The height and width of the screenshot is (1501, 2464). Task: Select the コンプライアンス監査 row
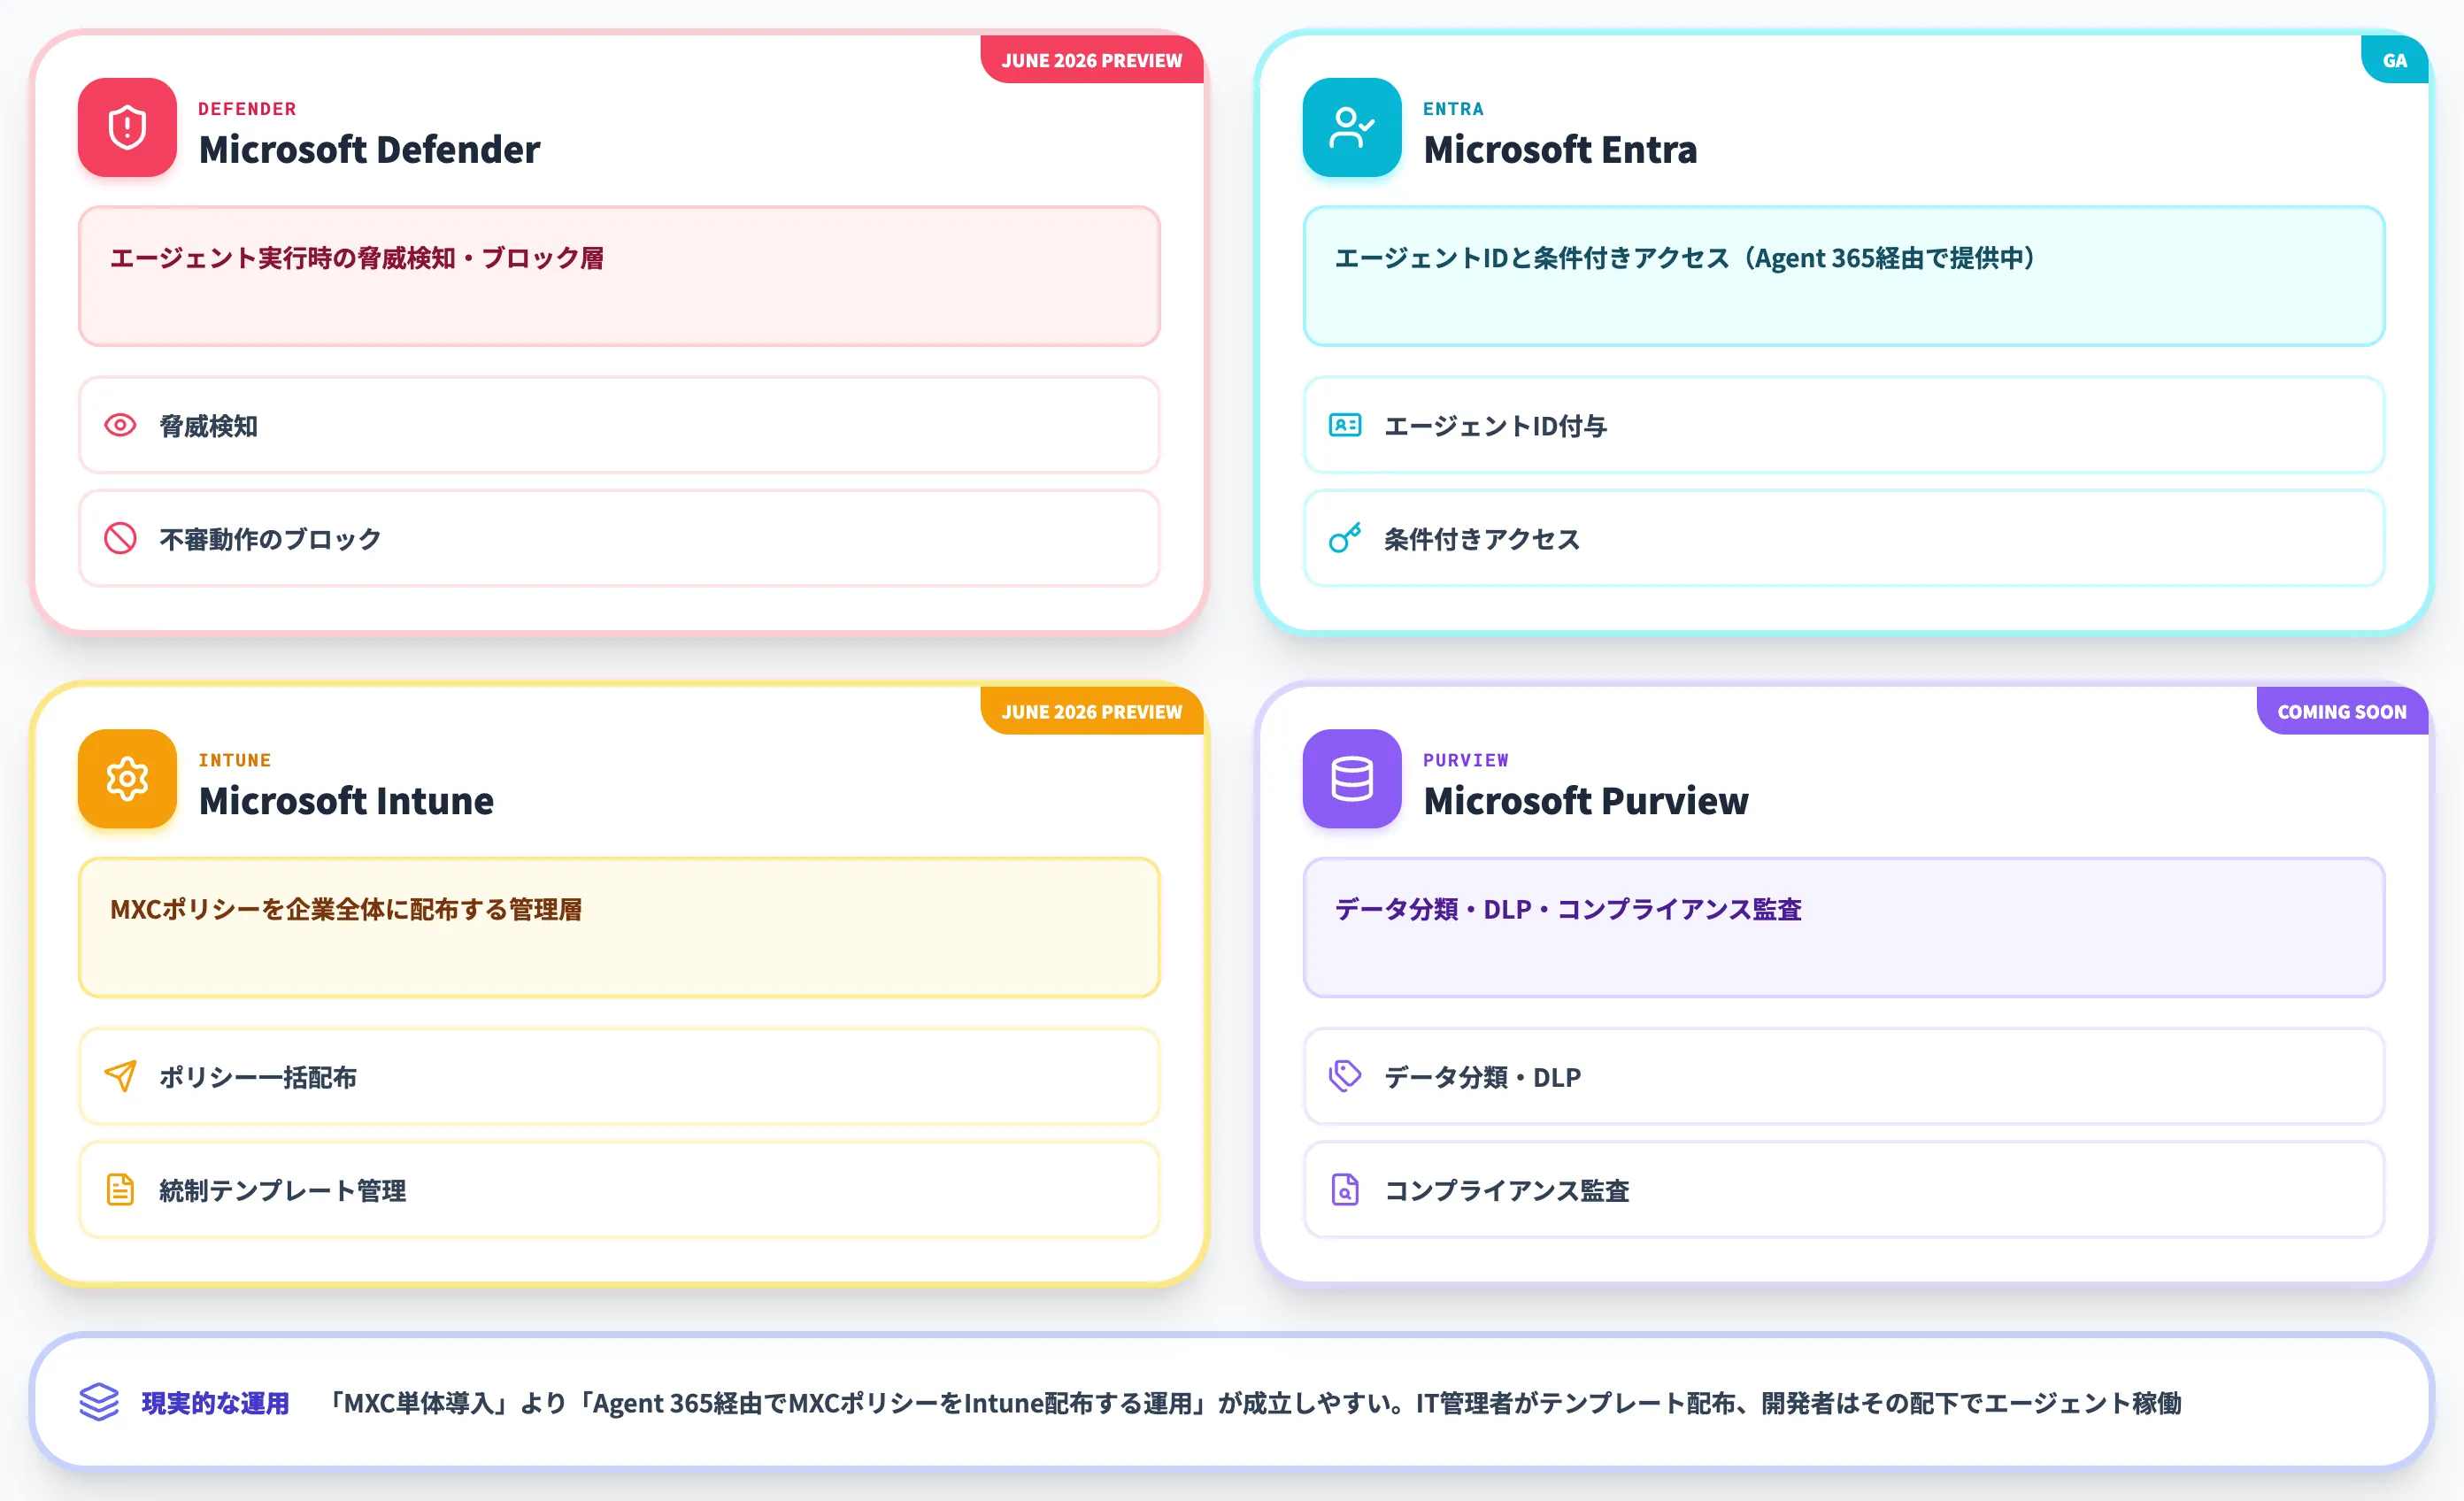pos(1843,1189)
